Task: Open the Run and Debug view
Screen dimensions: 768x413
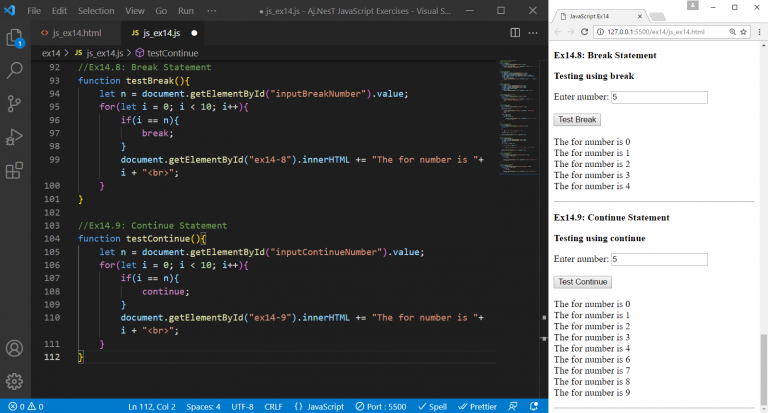Action: (15, 137)
